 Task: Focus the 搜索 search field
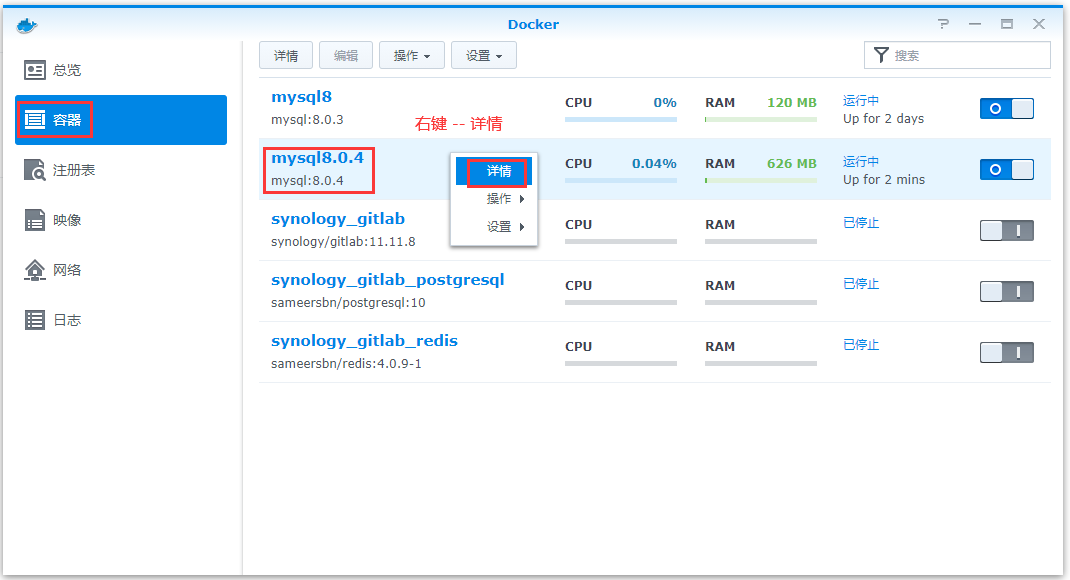[966, 56]
